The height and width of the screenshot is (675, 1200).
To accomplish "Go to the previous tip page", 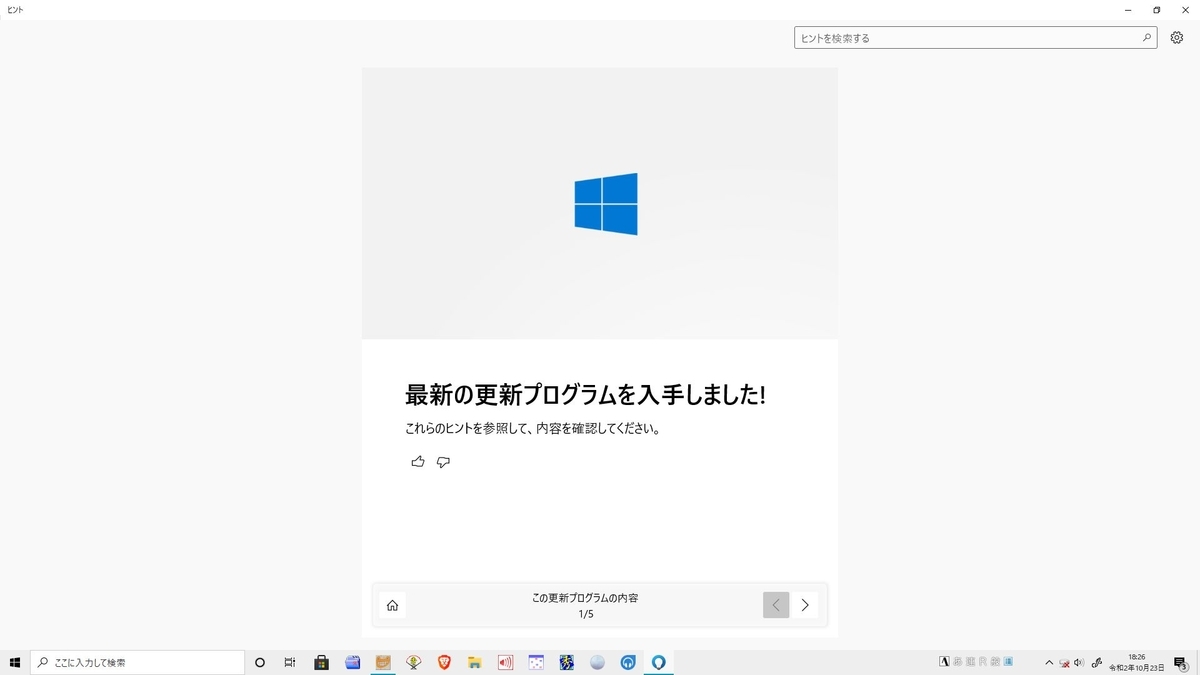I will pos(776,605).
